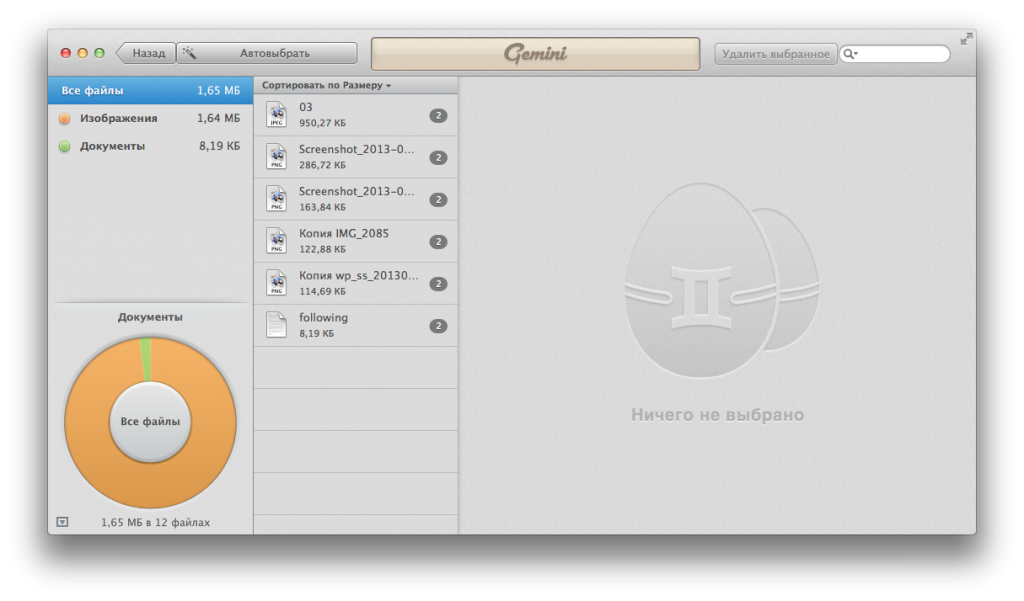Image resolution: width=1024 pixels, height=601 pixels.
Task: Focus the search input field
Action: (895, 54)
